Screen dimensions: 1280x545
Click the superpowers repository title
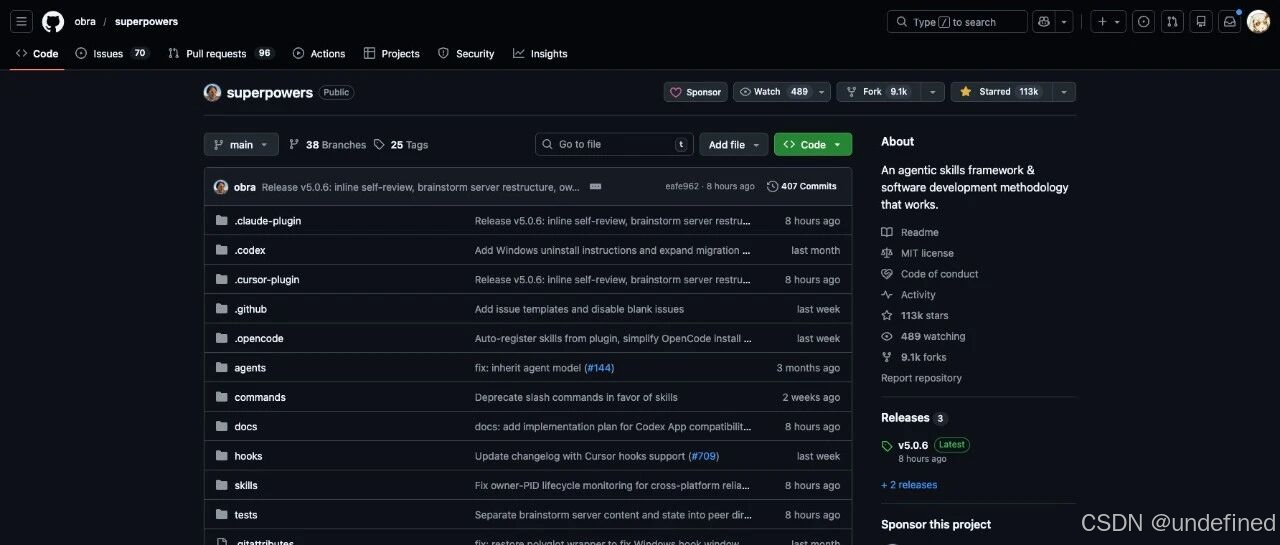click(270, 92)
